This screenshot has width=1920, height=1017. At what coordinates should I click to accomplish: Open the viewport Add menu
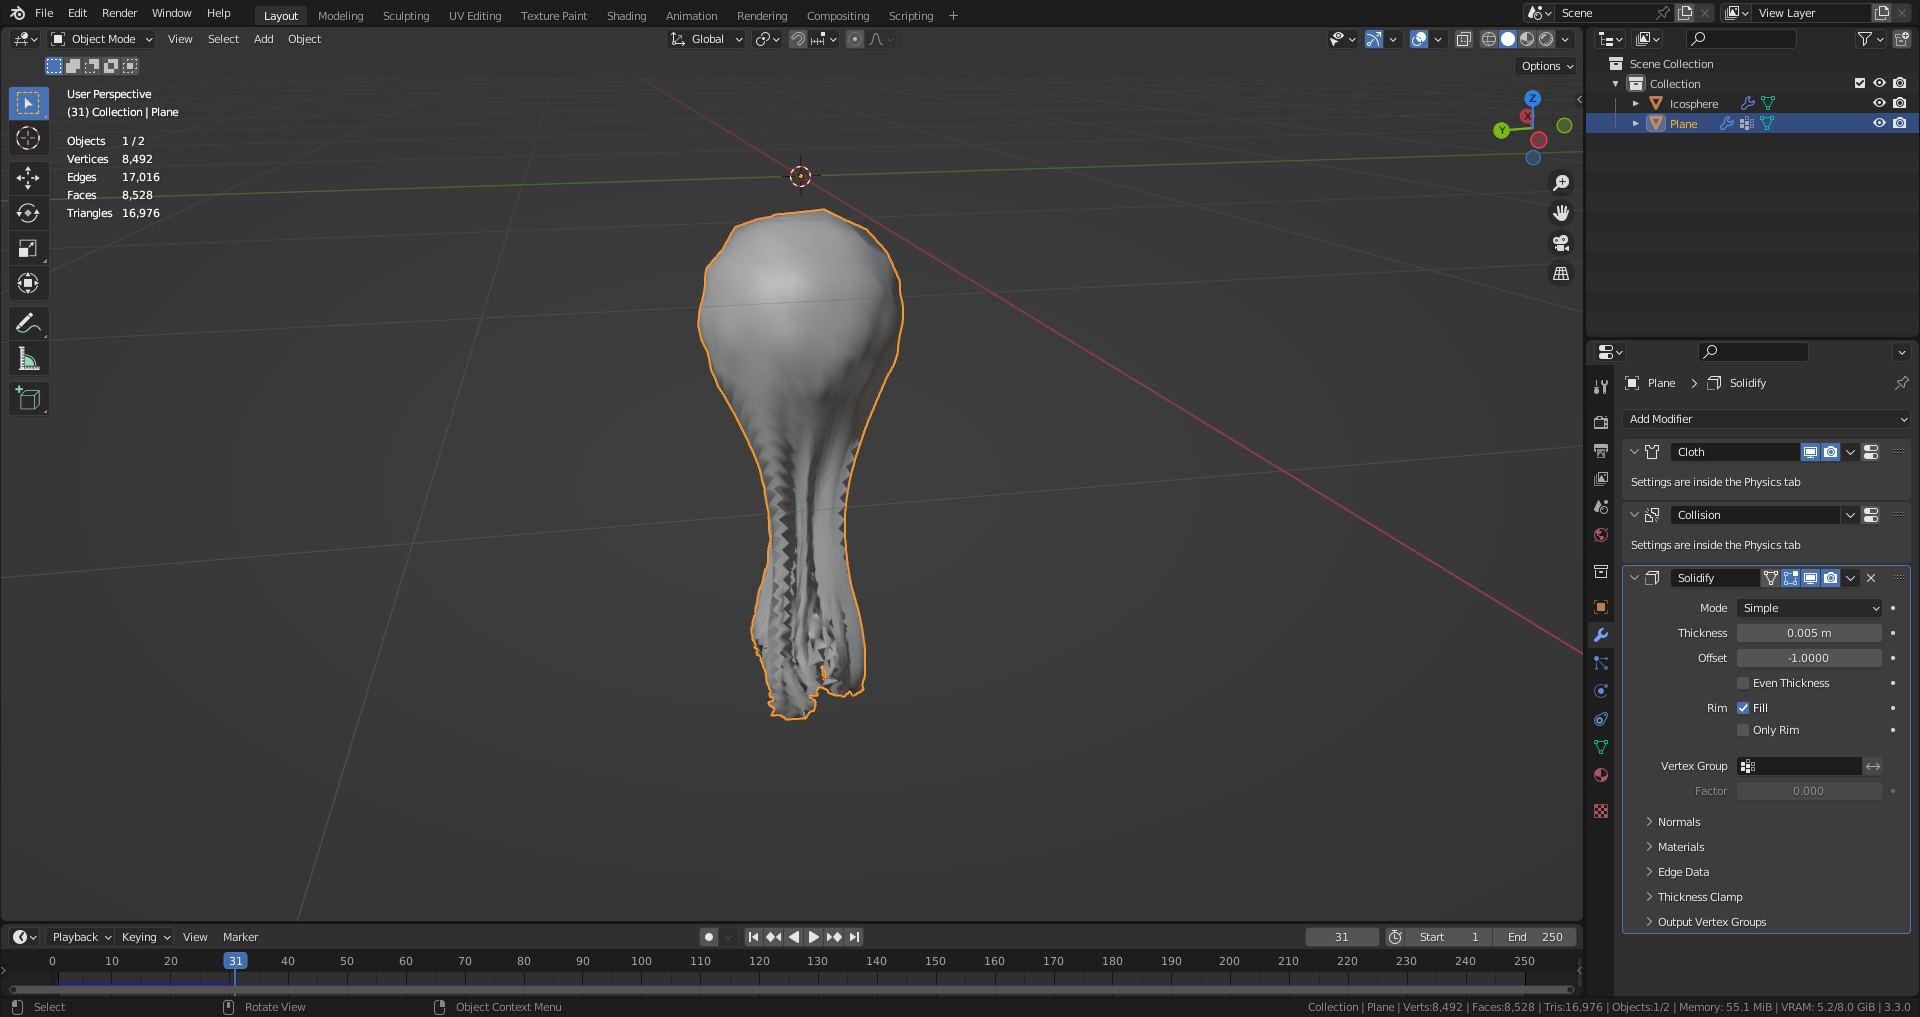[x=263, y=39]
